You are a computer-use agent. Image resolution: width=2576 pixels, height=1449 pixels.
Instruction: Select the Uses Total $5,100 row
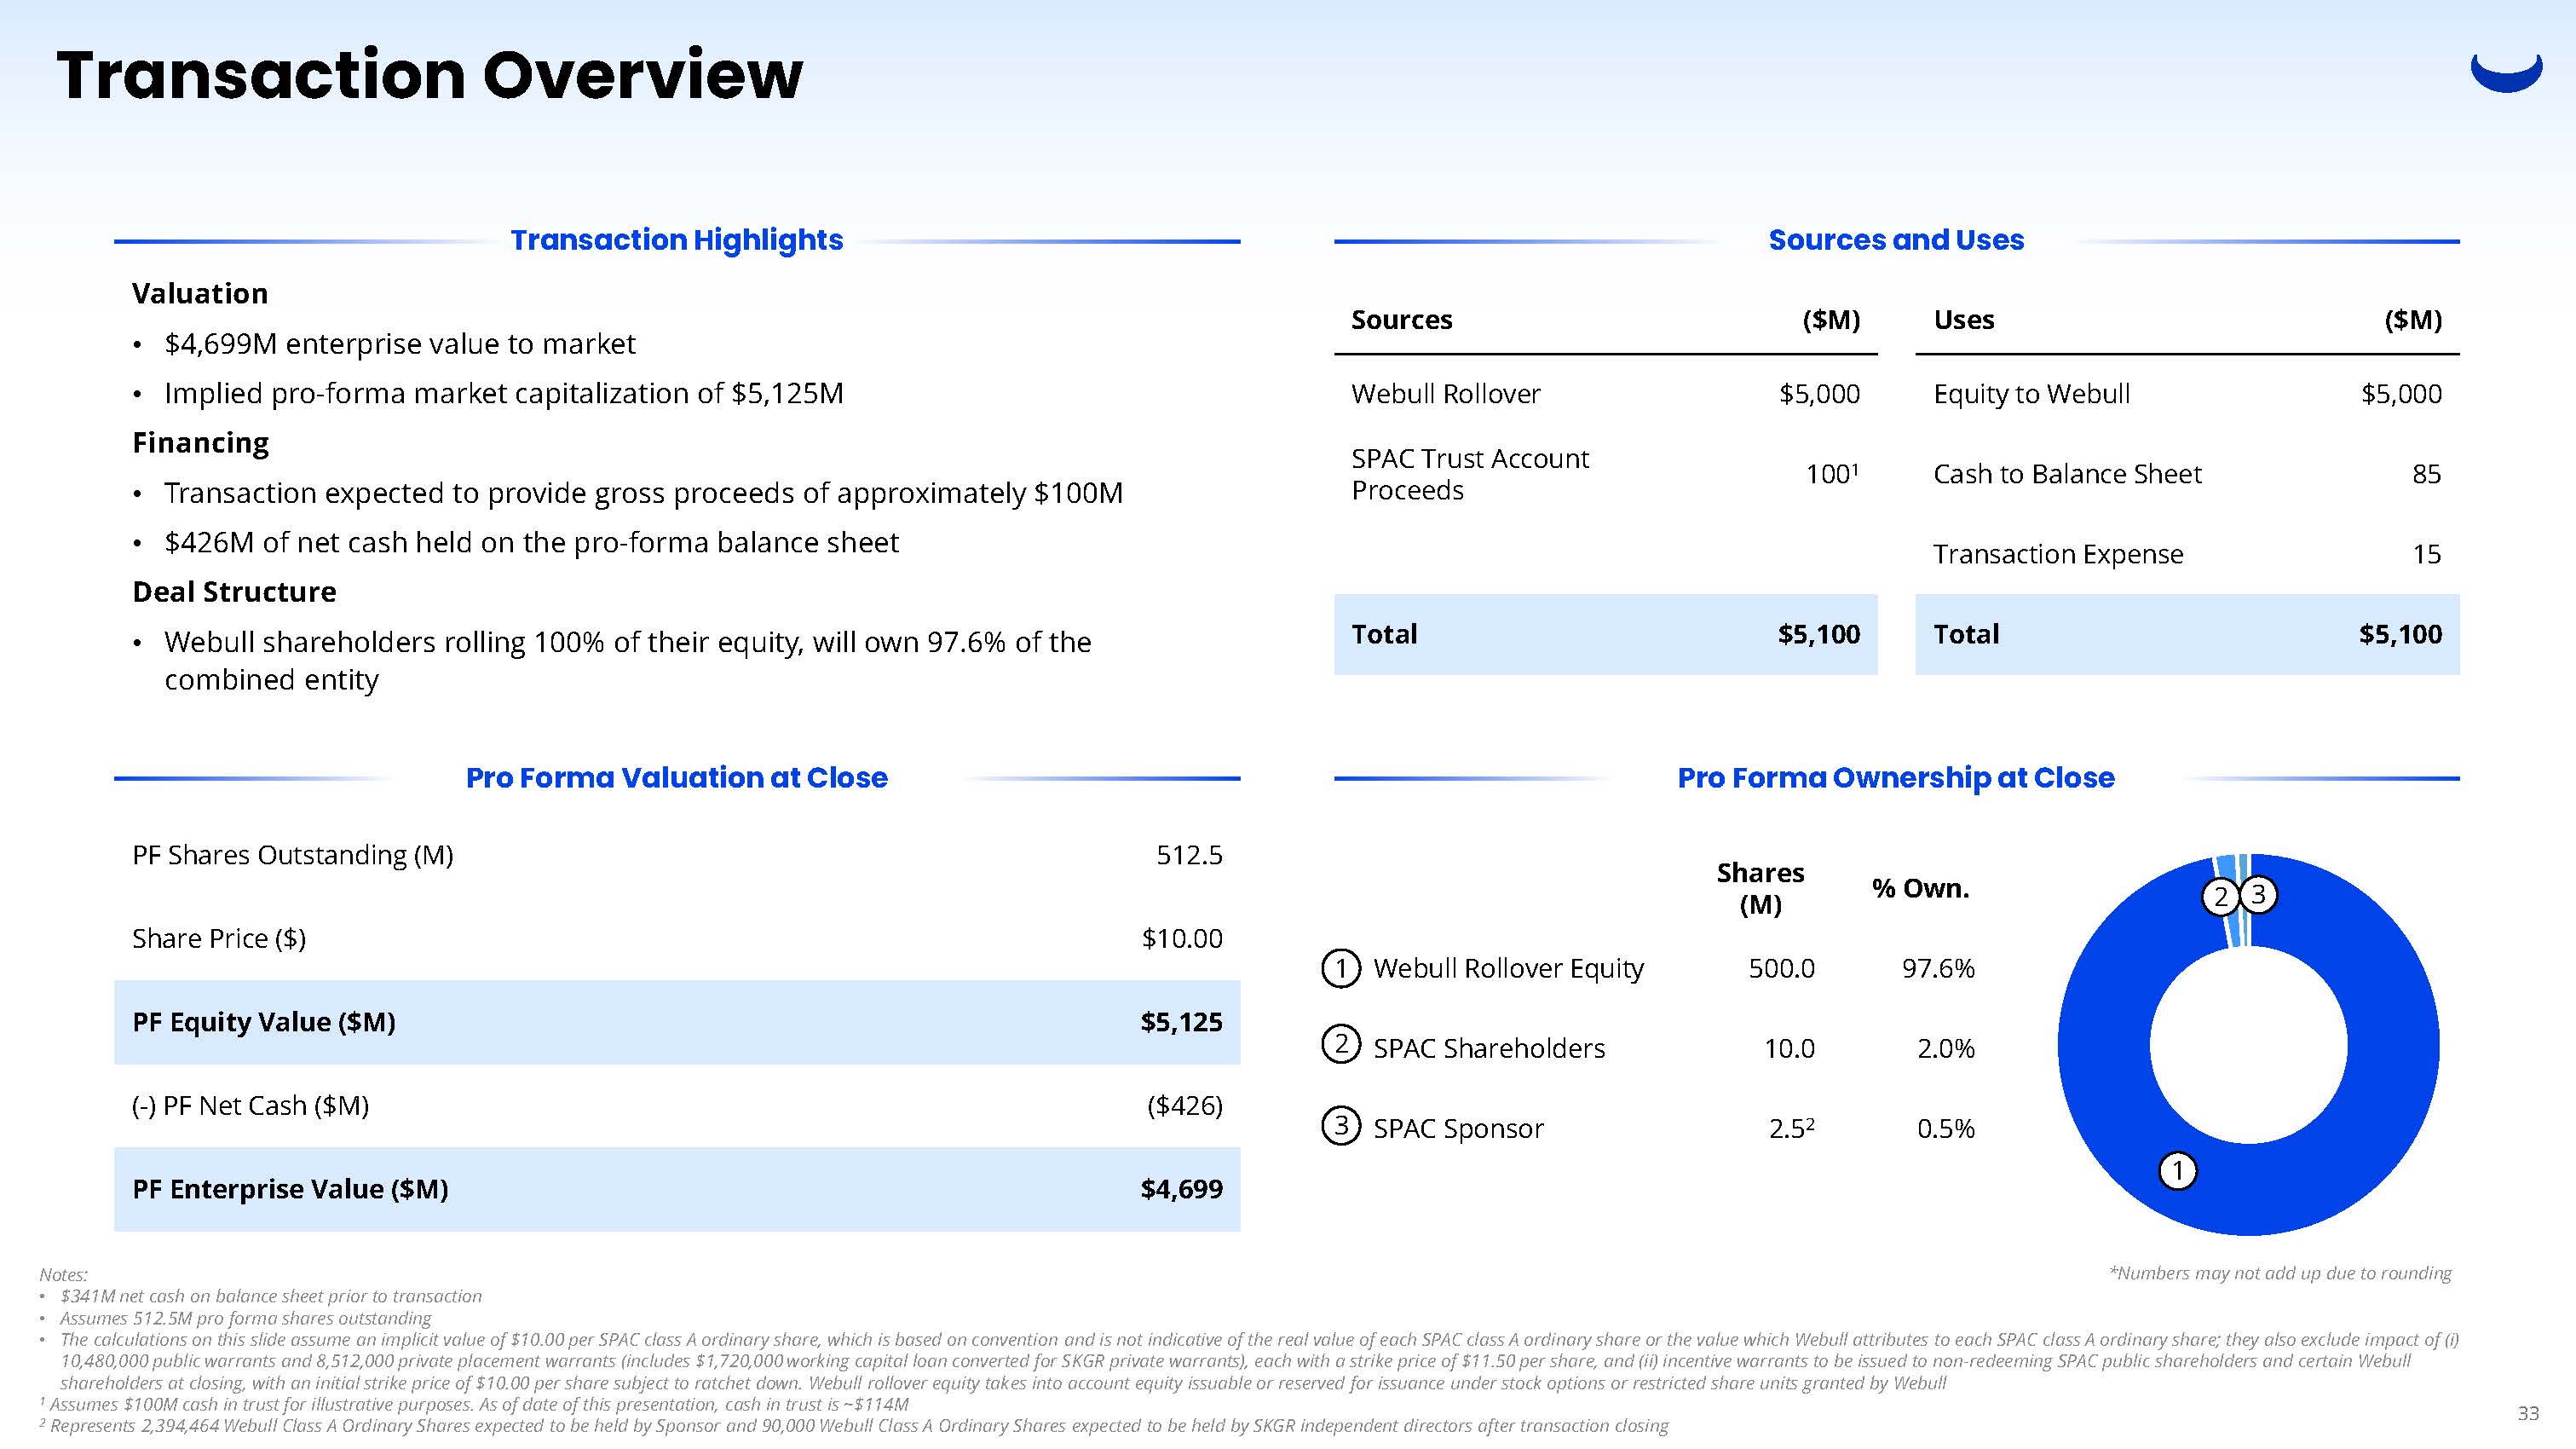point(2187,634)
